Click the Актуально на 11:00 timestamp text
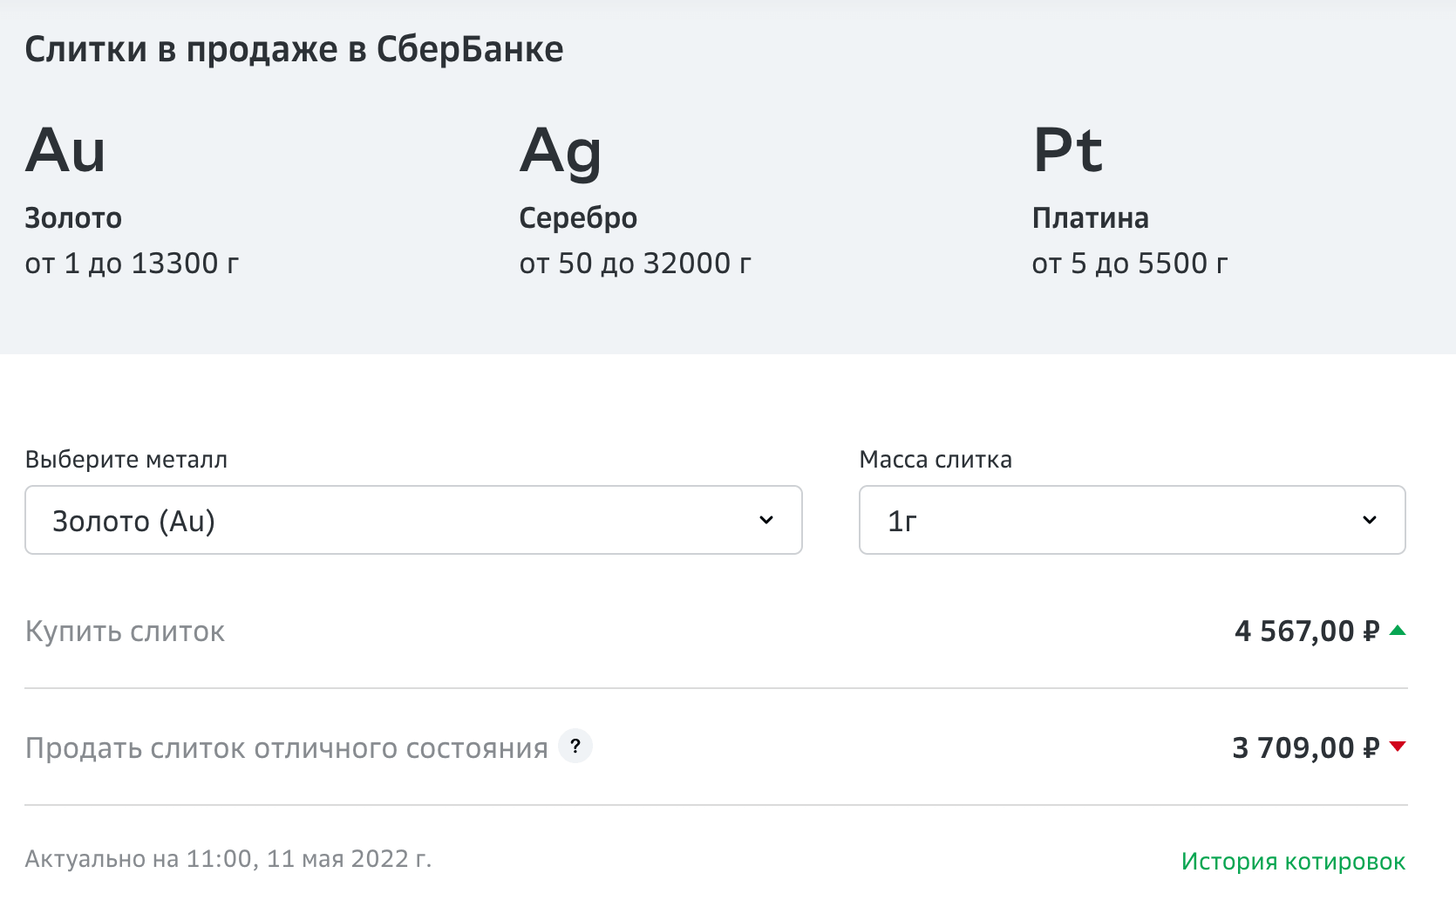Screen dimensions: 1456x907 (x=228, y=859)
